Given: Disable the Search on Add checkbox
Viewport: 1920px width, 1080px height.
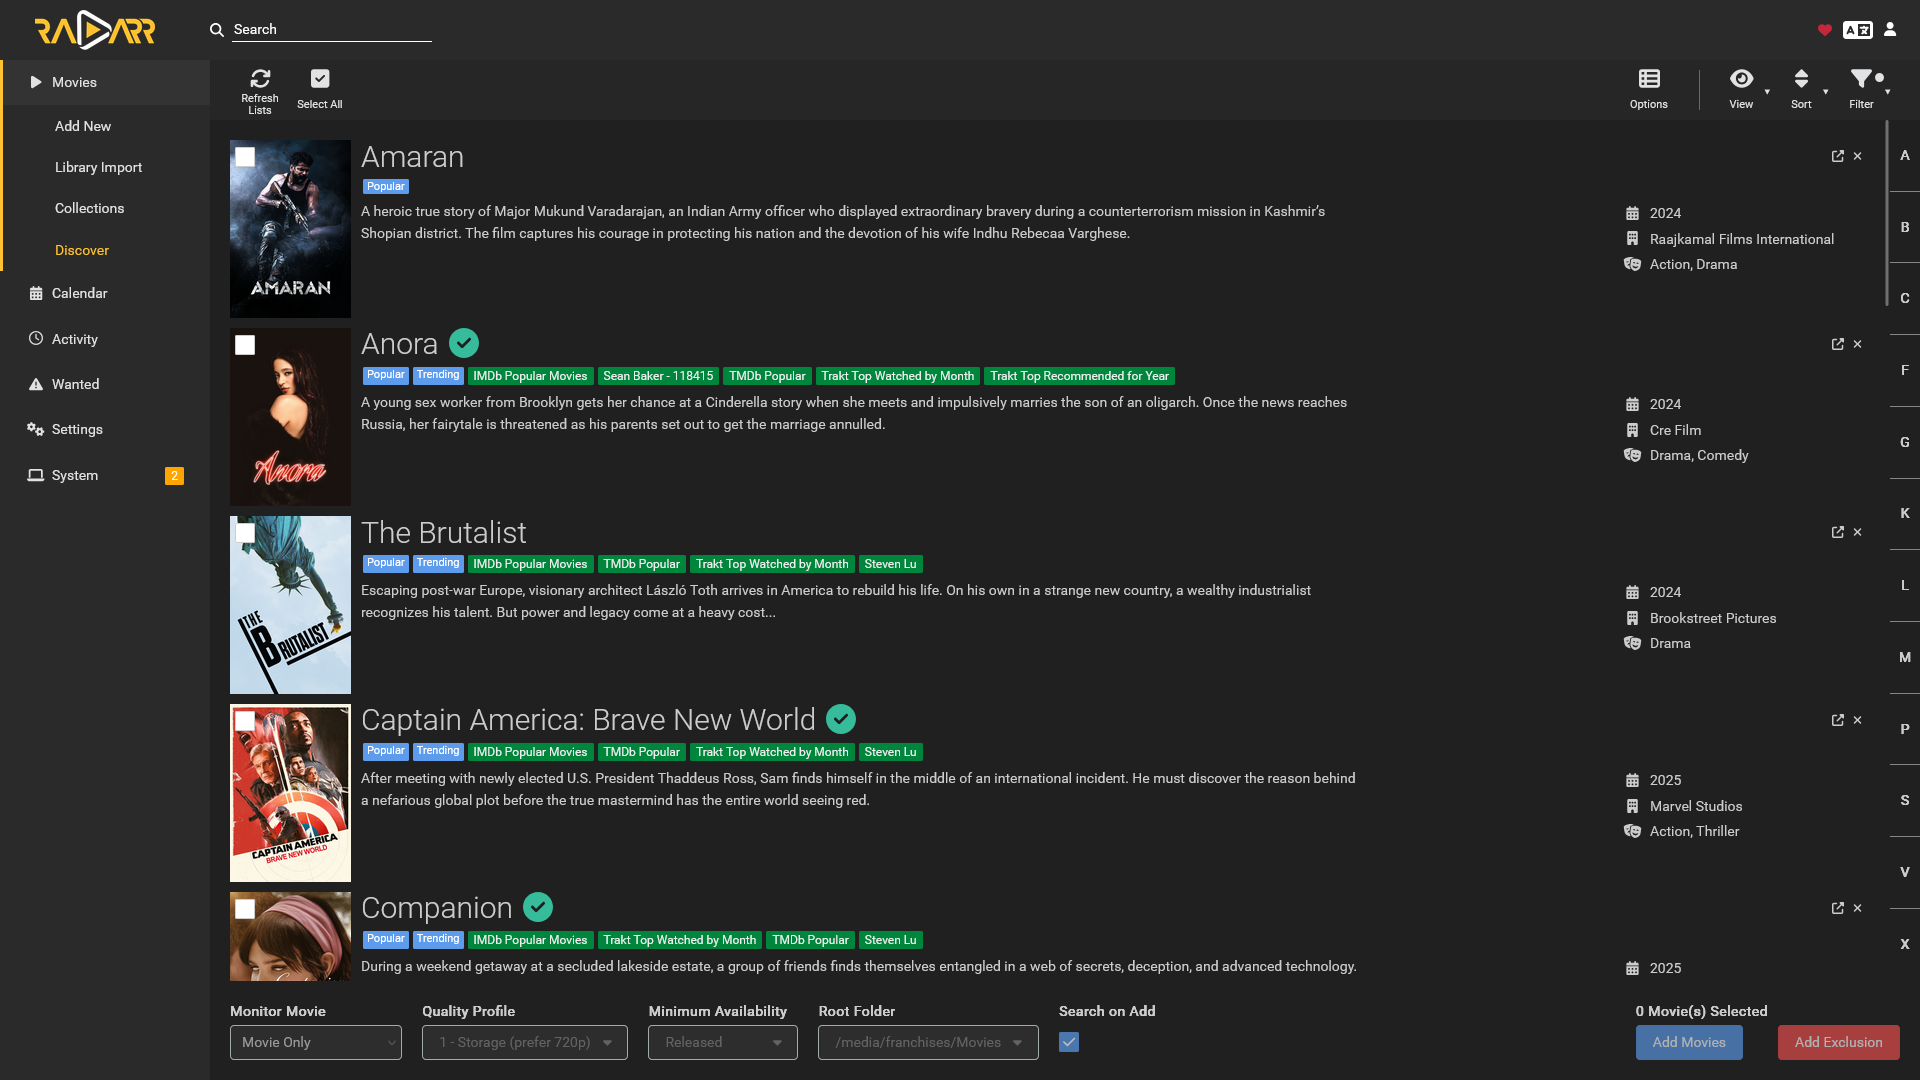Looking at the screenshot, I should [x=1069, y=1042].
